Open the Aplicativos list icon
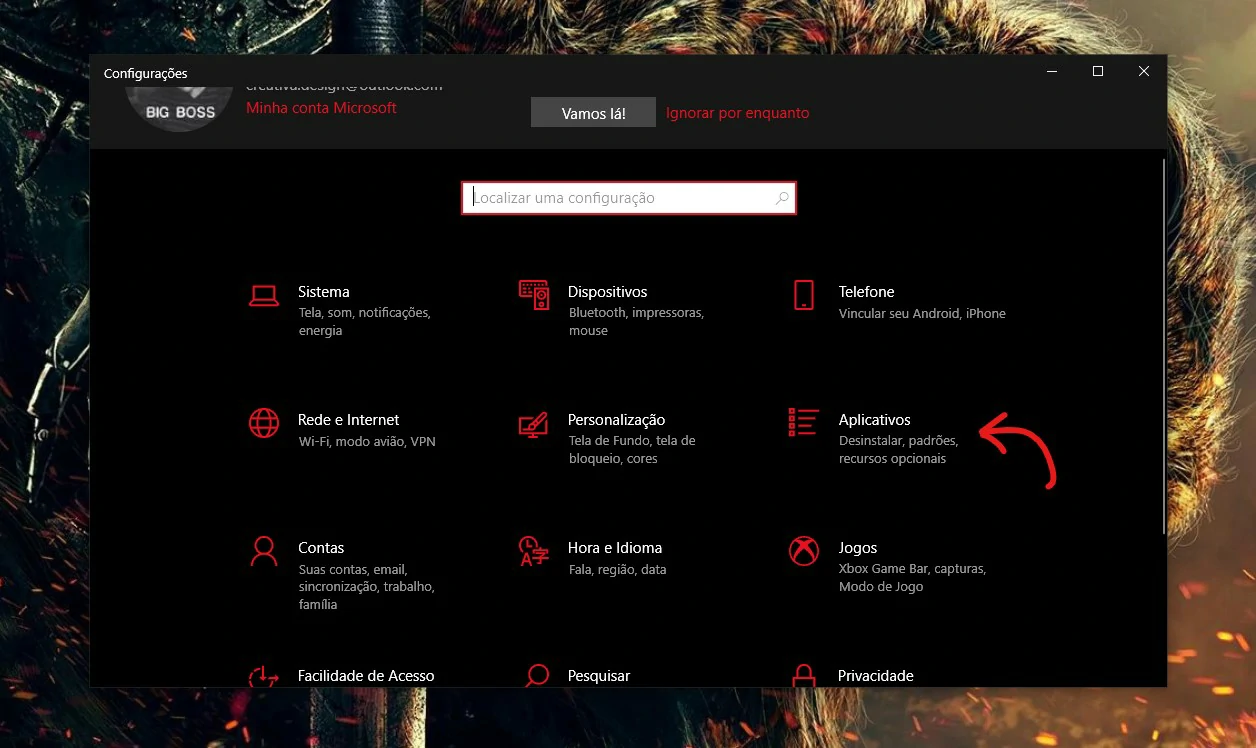Viewport: 1256px width, 748px height. click(804, 423)
